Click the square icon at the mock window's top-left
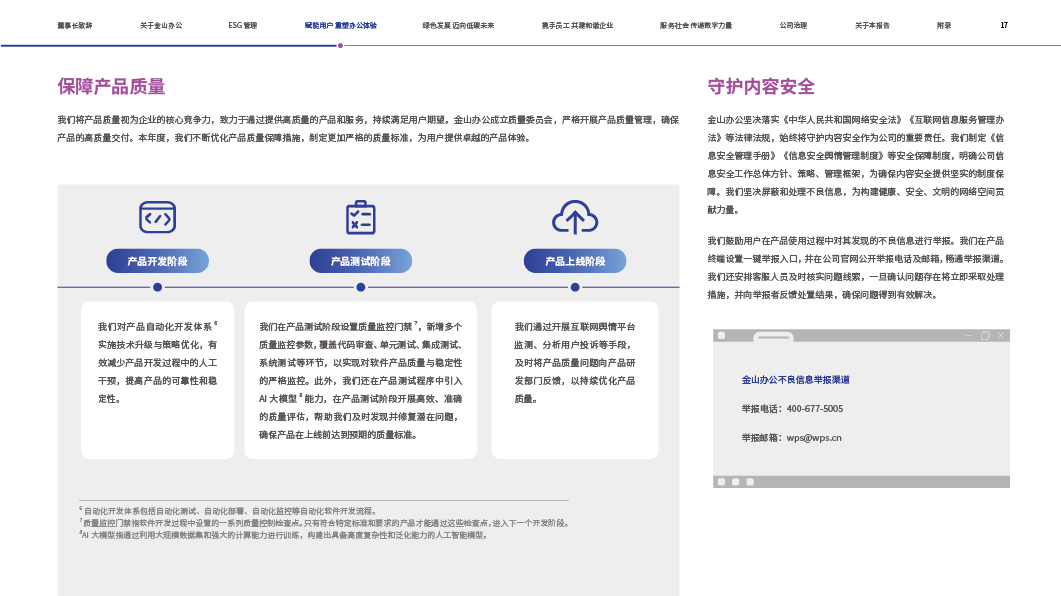The height and width of the screenshot is (596, 1061). pyautogui.click(x=721, y=335)
